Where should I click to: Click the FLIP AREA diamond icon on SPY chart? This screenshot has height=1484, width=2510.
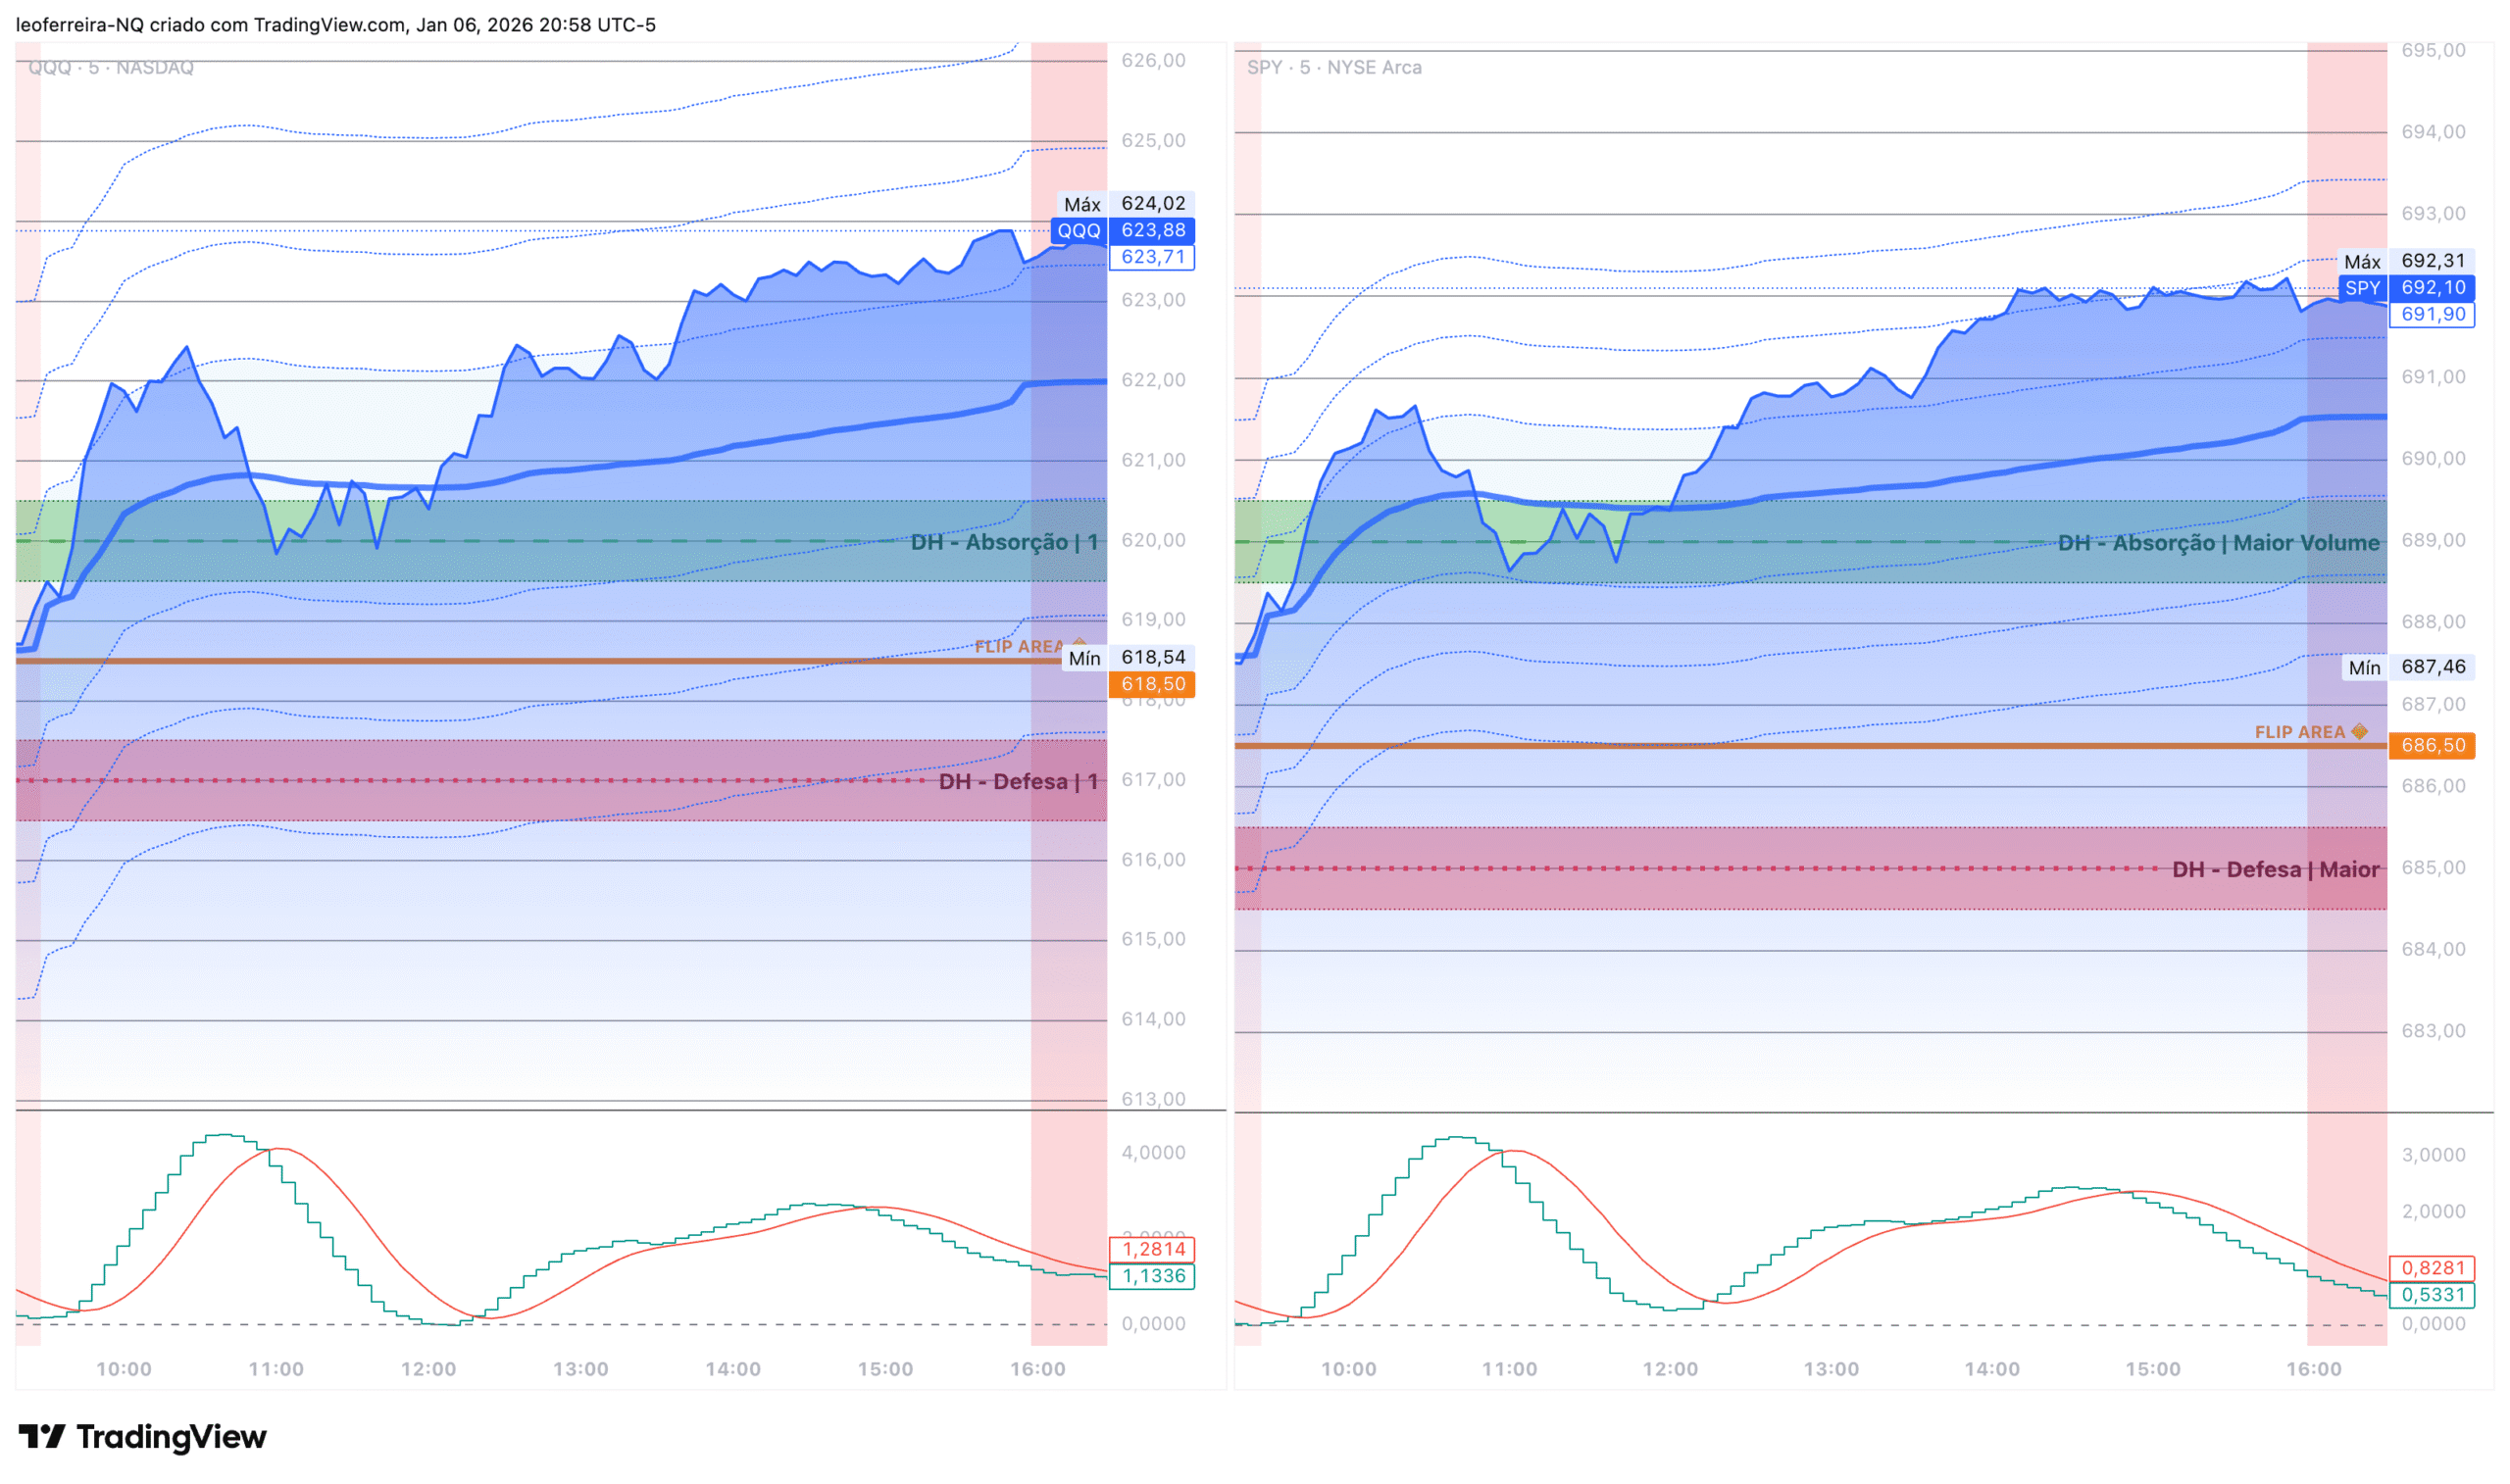coord(2359,732)
